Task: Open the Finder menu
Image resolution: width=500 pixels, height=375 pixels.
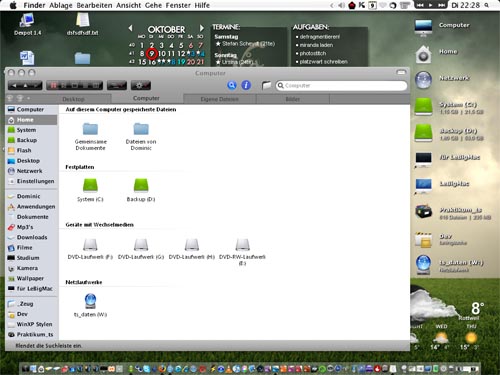Action: click(x=34, y=5)
